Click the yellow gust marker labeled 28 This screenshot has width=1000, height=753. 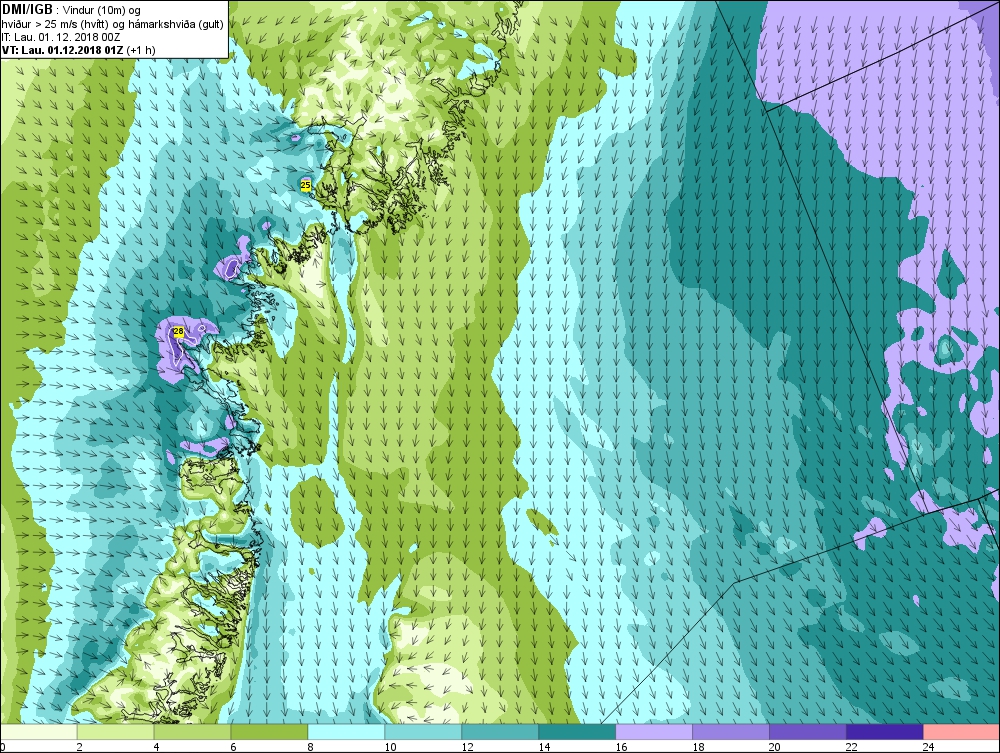click(179, 331)
